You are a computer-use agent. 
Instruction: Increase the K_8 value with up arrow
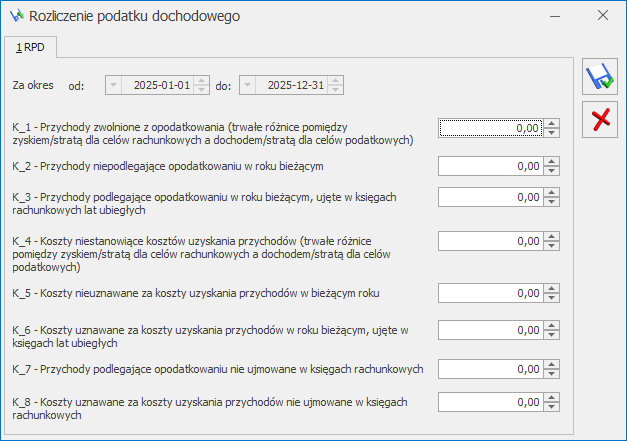(551, 398)
